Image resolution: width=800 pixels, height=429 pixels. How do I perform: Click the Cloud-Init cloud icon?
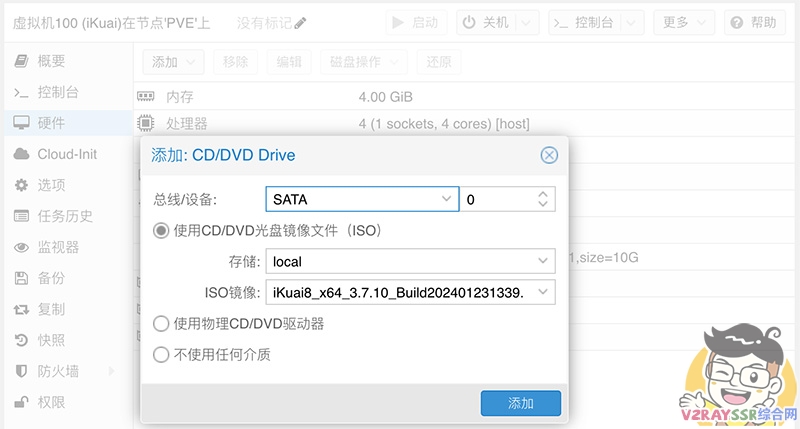click(21, 154)
